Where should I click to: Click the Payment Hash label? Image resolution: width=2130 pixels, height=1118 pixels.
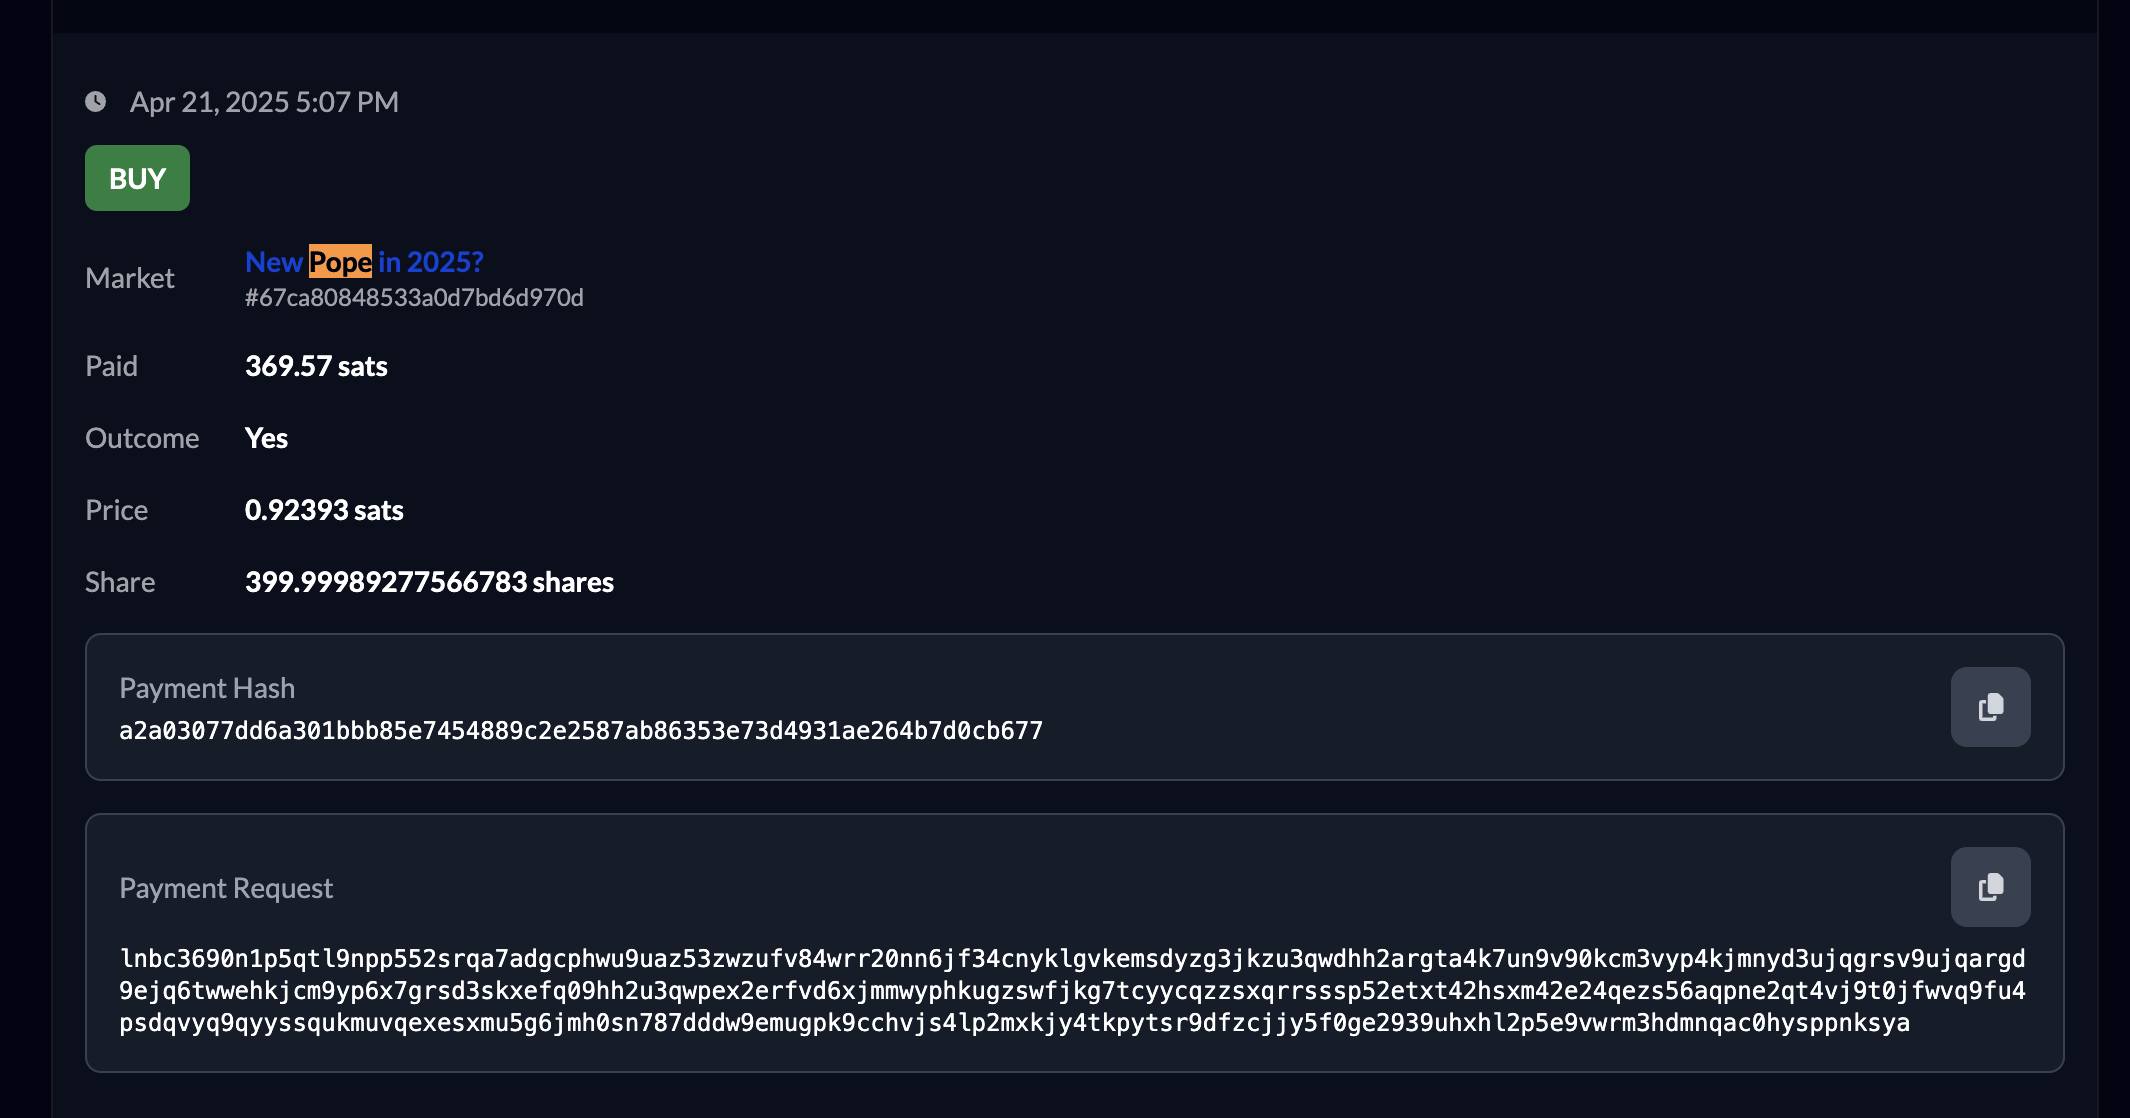207,688
